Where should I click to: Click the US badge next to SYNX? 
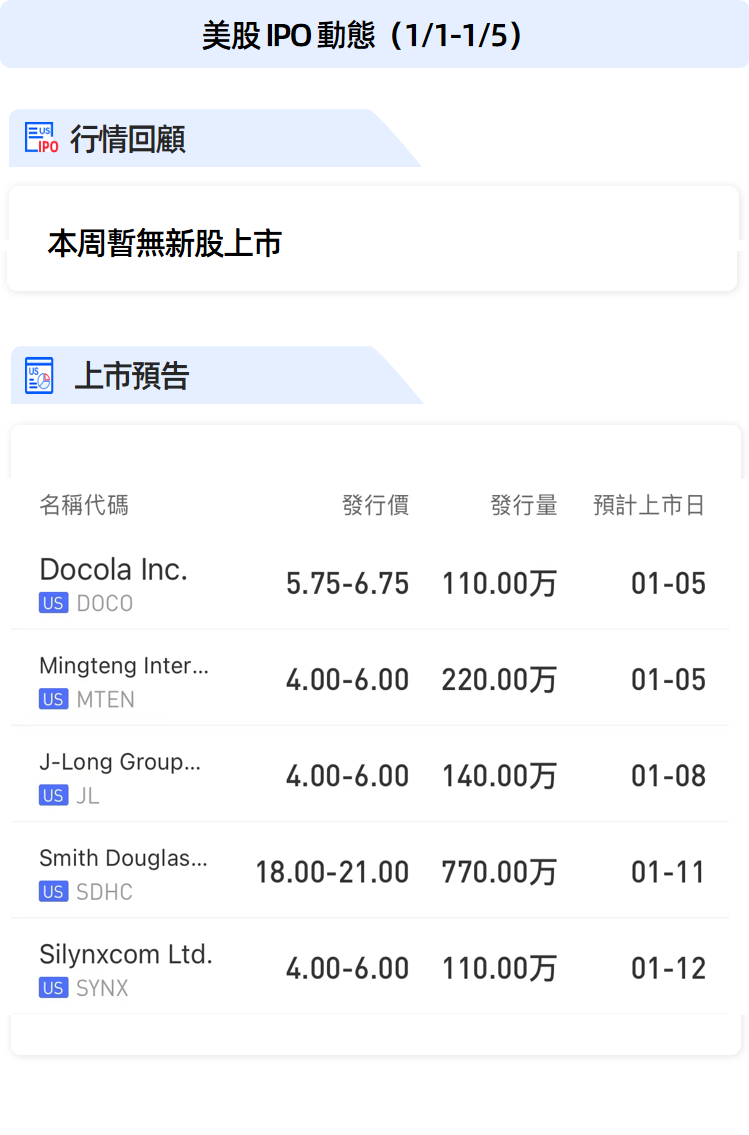point(53,988)
